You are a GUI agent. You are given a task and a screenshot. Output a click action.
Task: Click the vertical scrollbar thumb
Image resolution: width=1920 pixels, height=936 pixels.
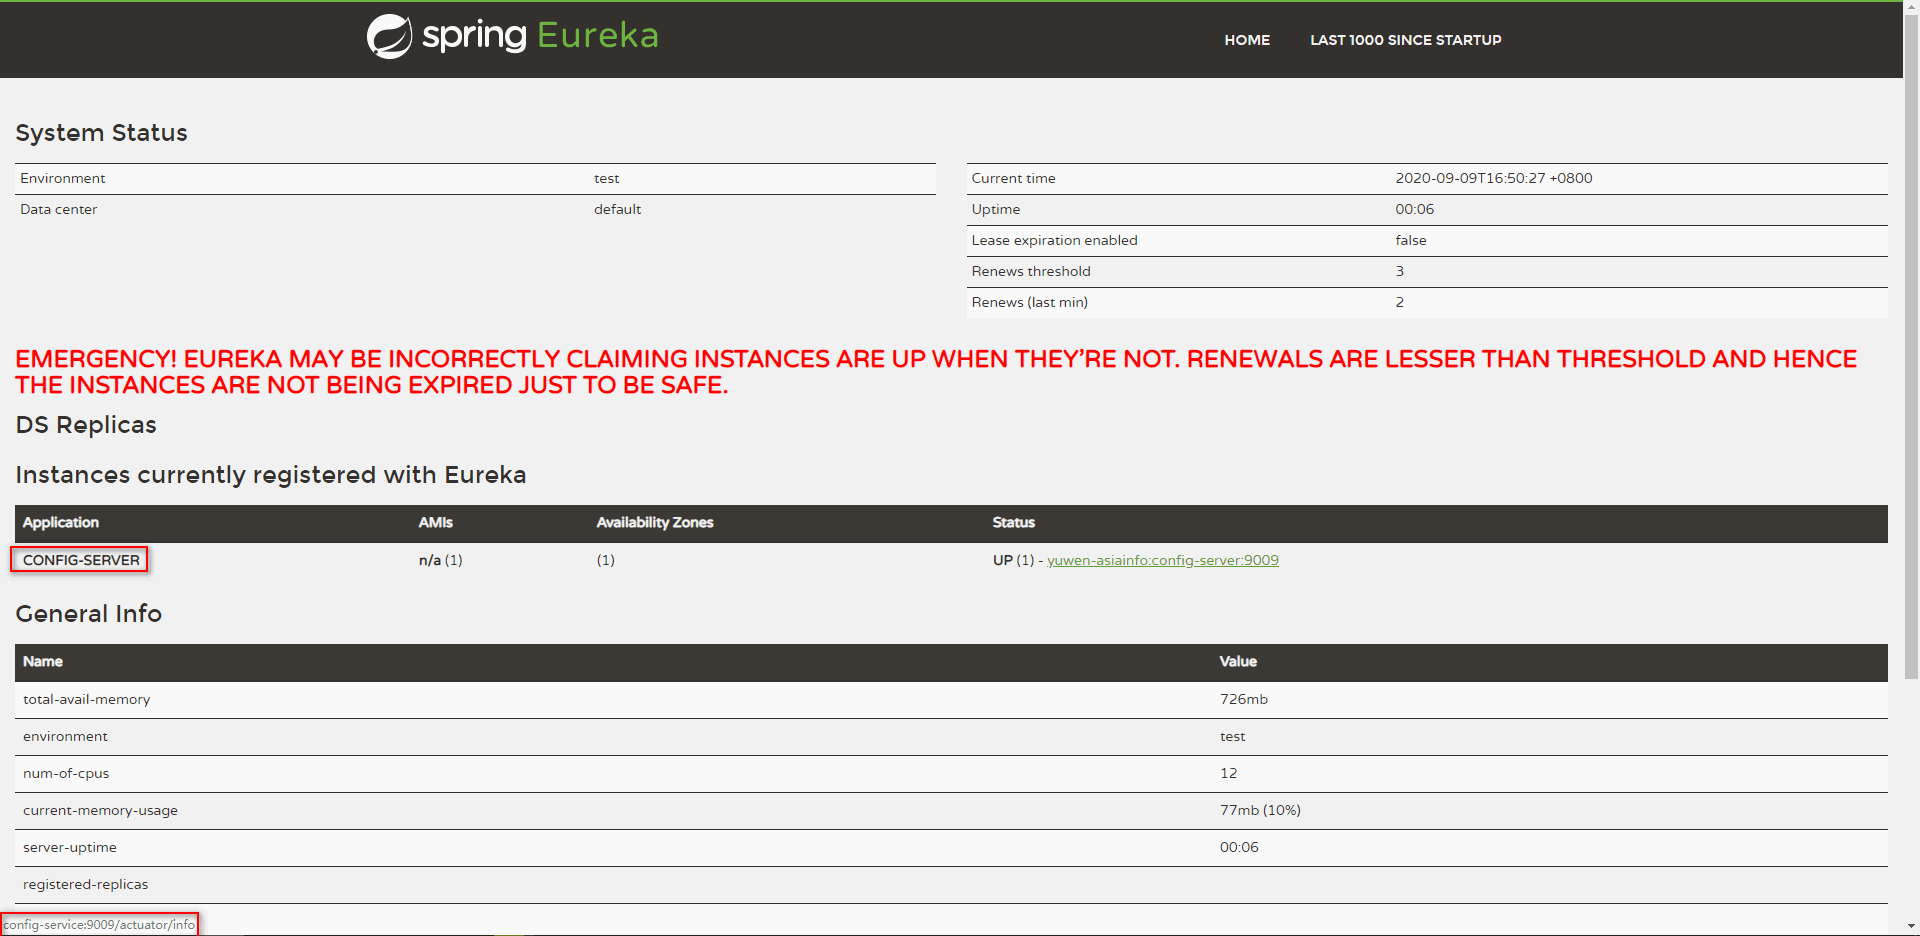1911,345
